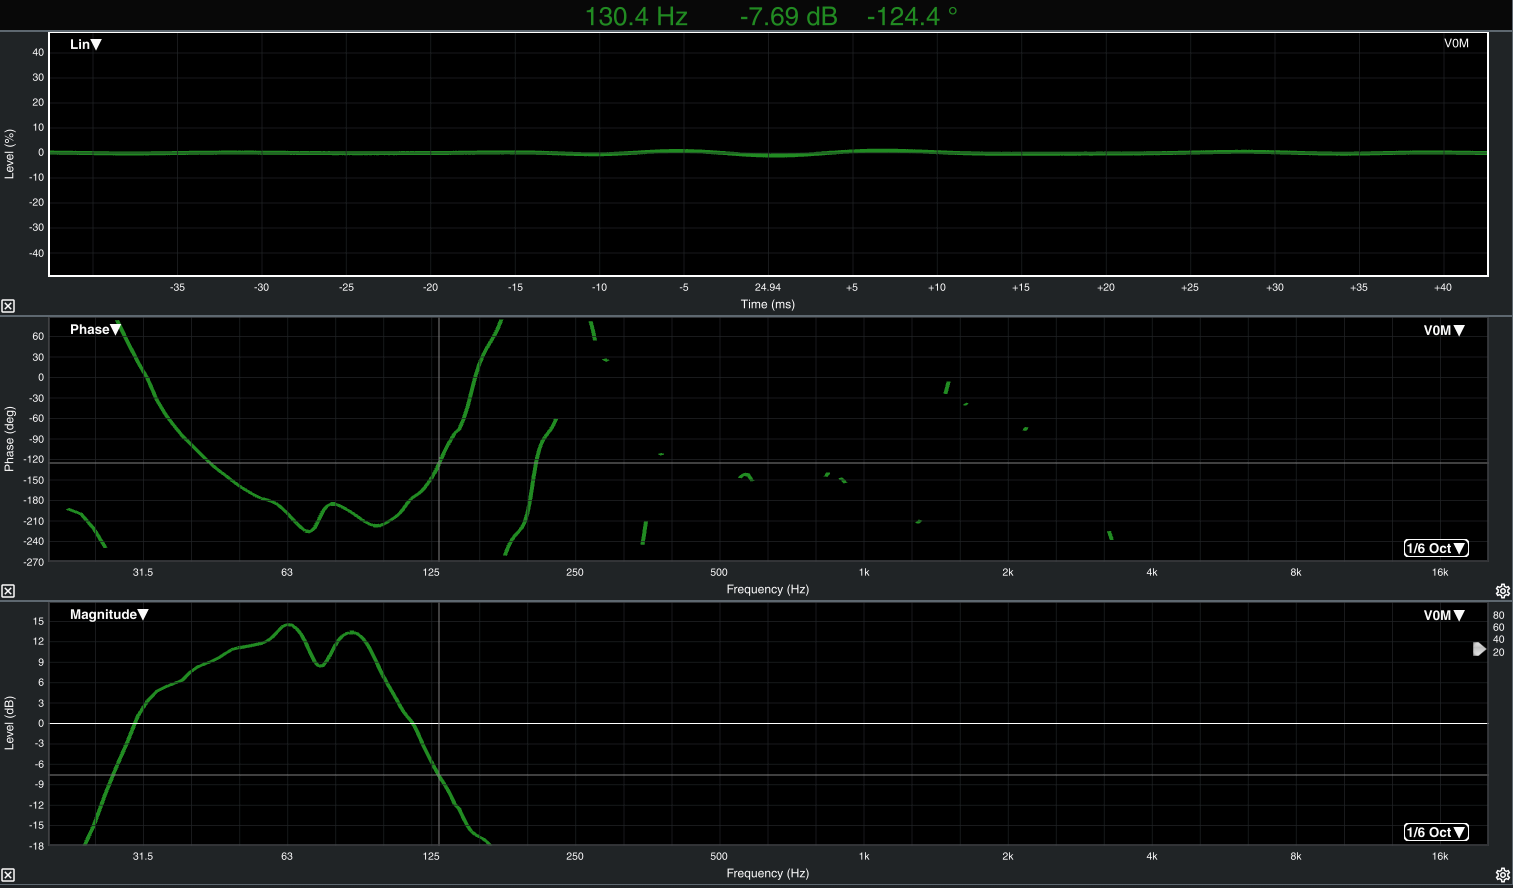This screenshot has height=888, width=1513.
Task: Click the Frequency (Hz) label under Phase graph
Action: pos(767,589)
